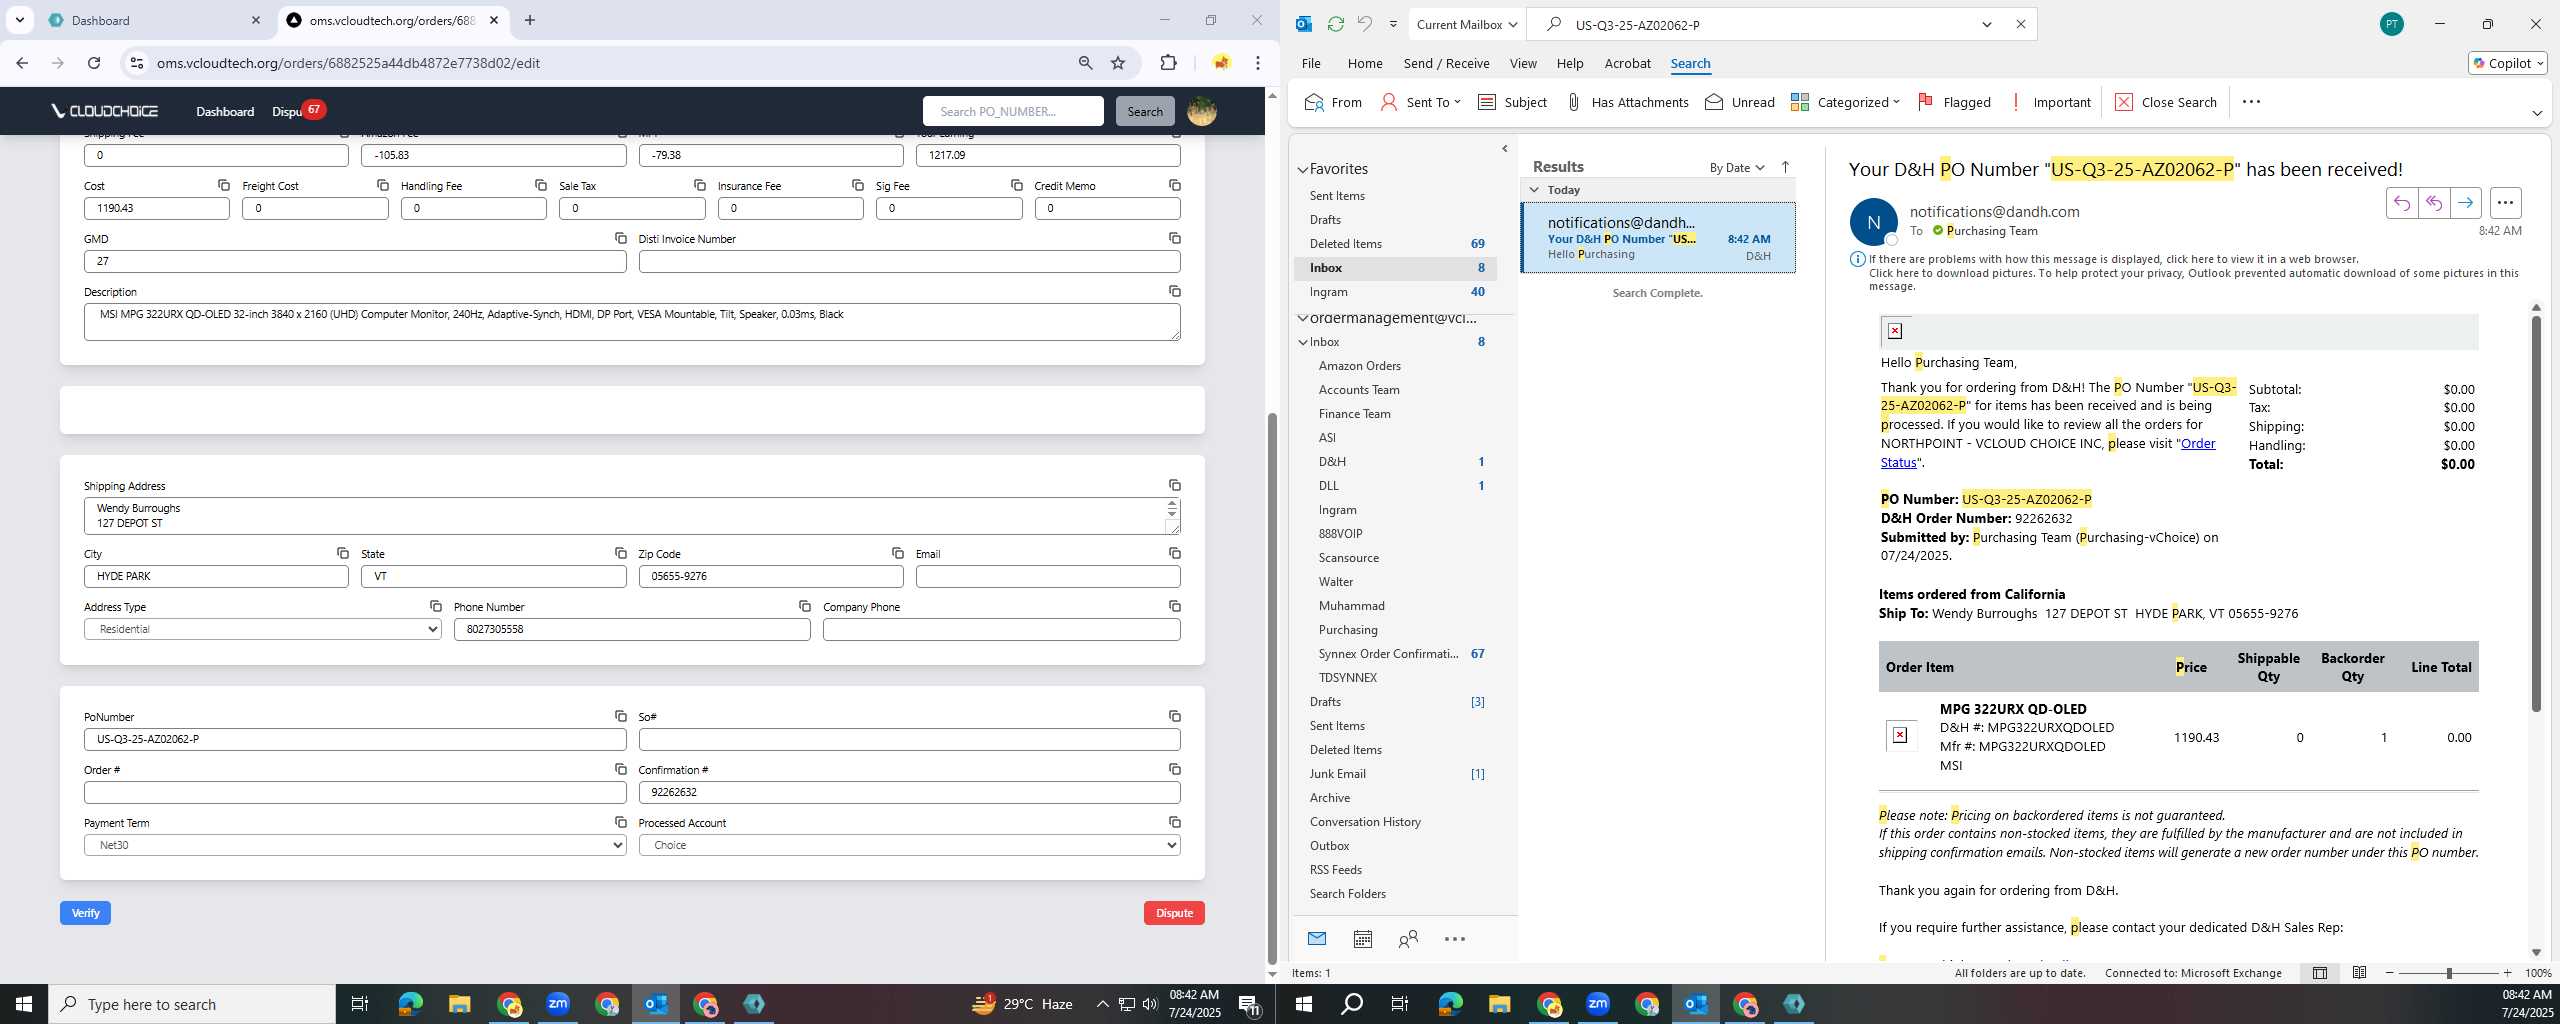
Task: Copy the Zip Code value
Action: 898,553
